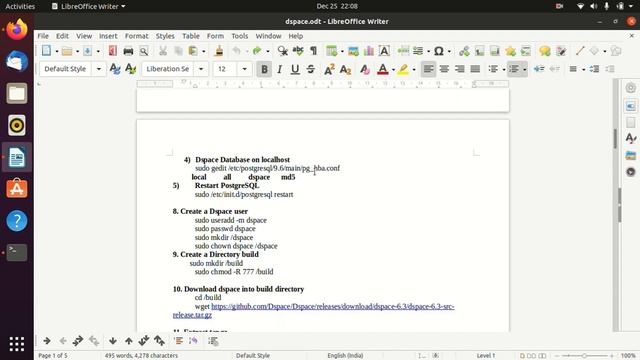Open the Styles menu
The image size is (640, 360).
165,36
